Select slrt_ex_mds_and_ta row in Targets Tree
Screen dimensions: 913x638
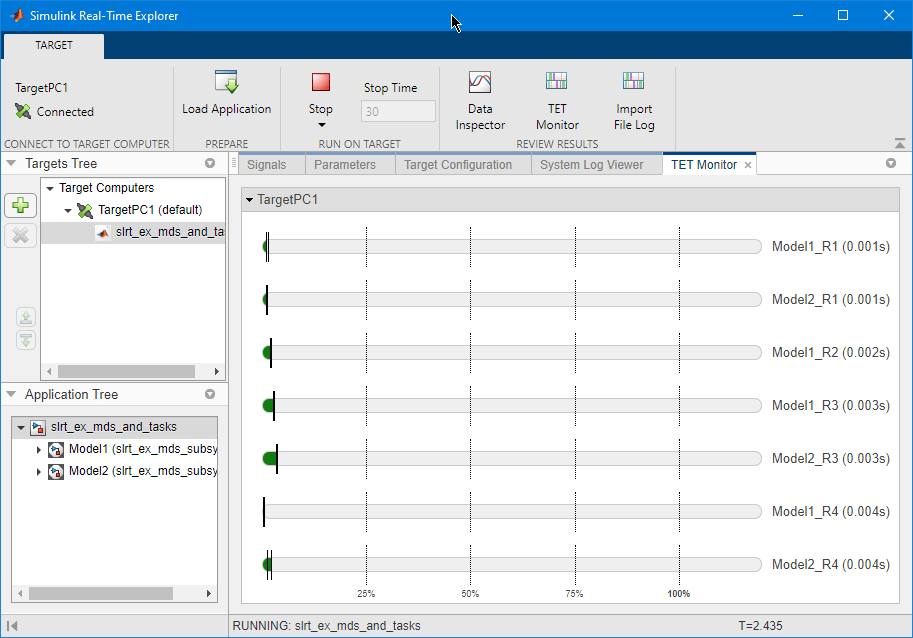[x=133, y=232]
